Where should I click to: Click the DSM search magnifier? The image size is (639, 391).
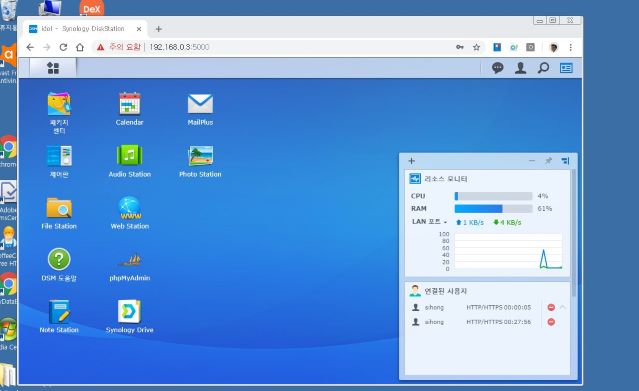coord(543,68)
